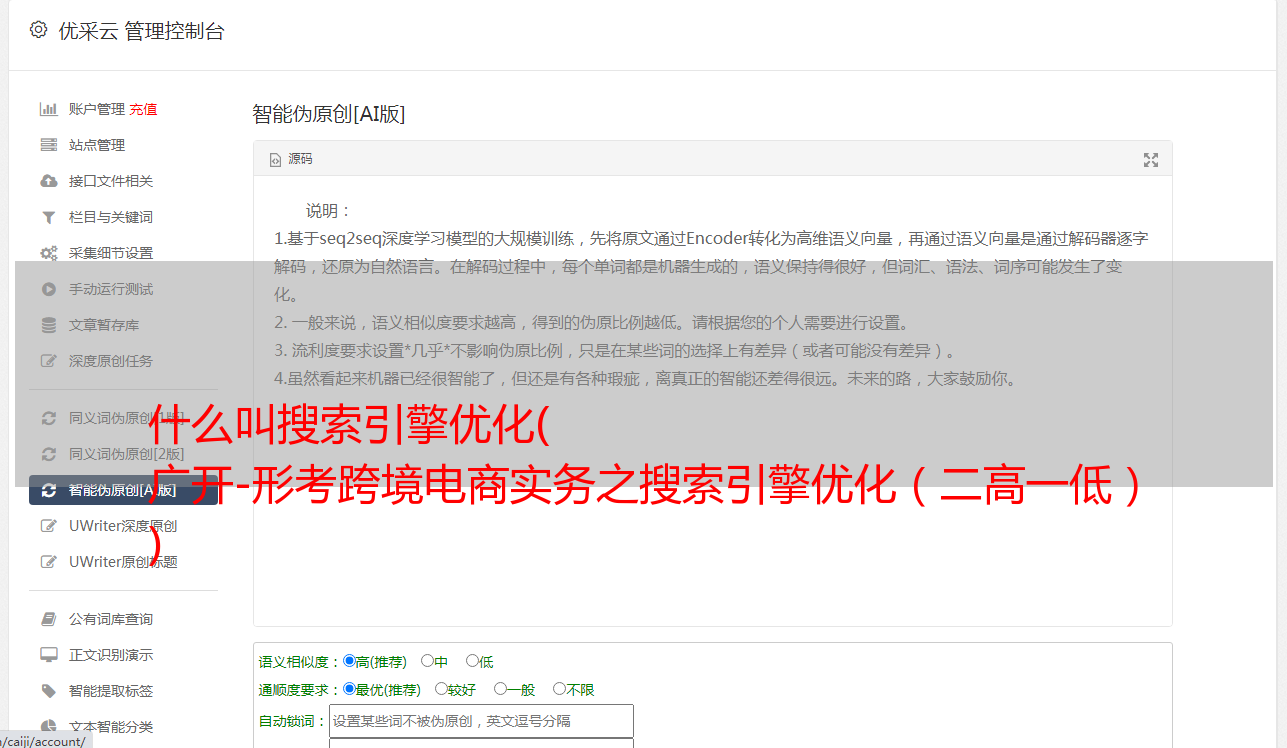The image size is (1287, 748).
Task: Choose 不限 for 通顺度要求
Action: pyautogui.click(x=559, y=689)
